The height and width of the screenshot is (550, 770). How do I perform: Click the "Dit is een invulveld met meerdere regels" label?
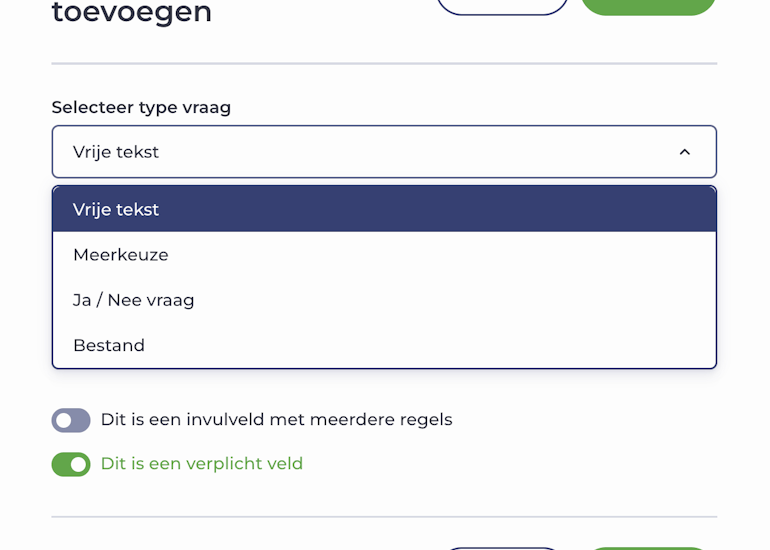point(276,420)
